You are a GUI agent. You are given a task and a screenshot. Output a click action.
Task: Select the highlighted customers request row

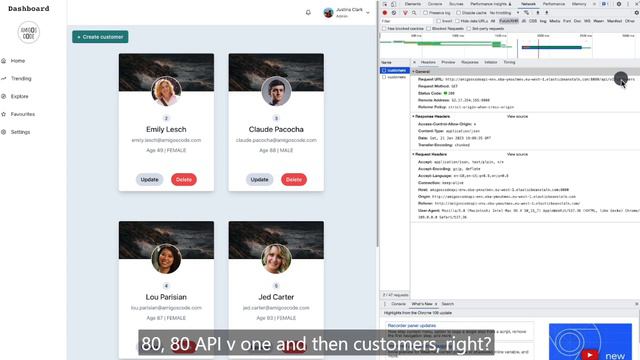pyautogui.click(x=395, y=71)
